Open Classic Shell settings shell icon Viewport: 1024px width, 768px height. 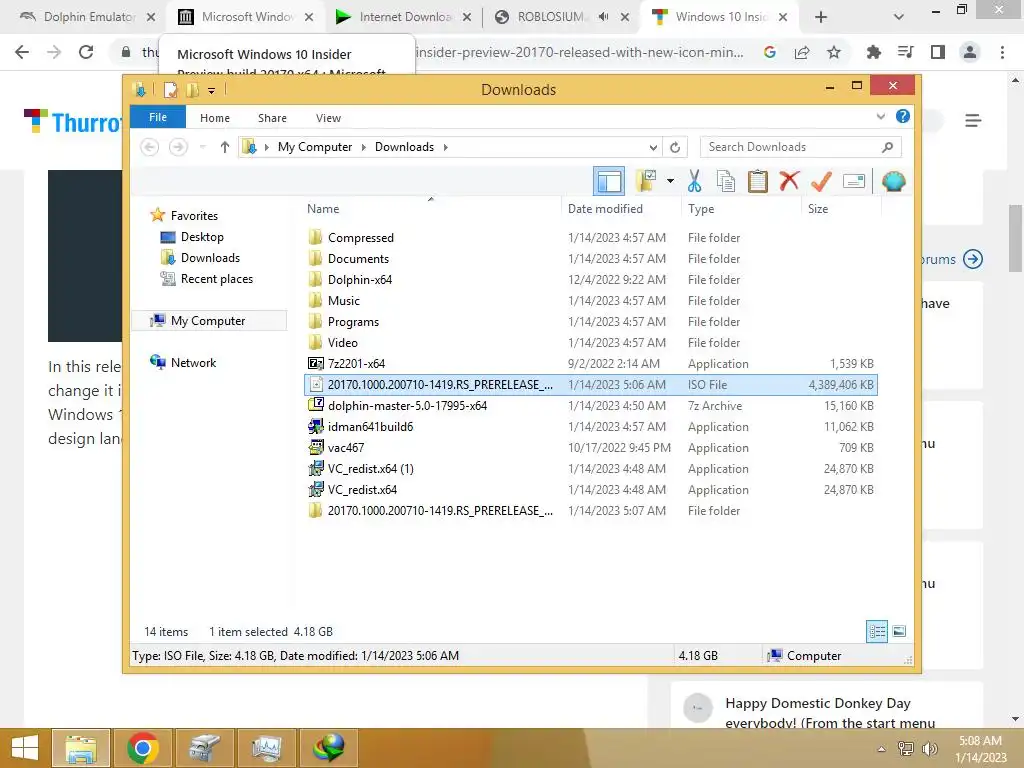[x=893, y=181]
